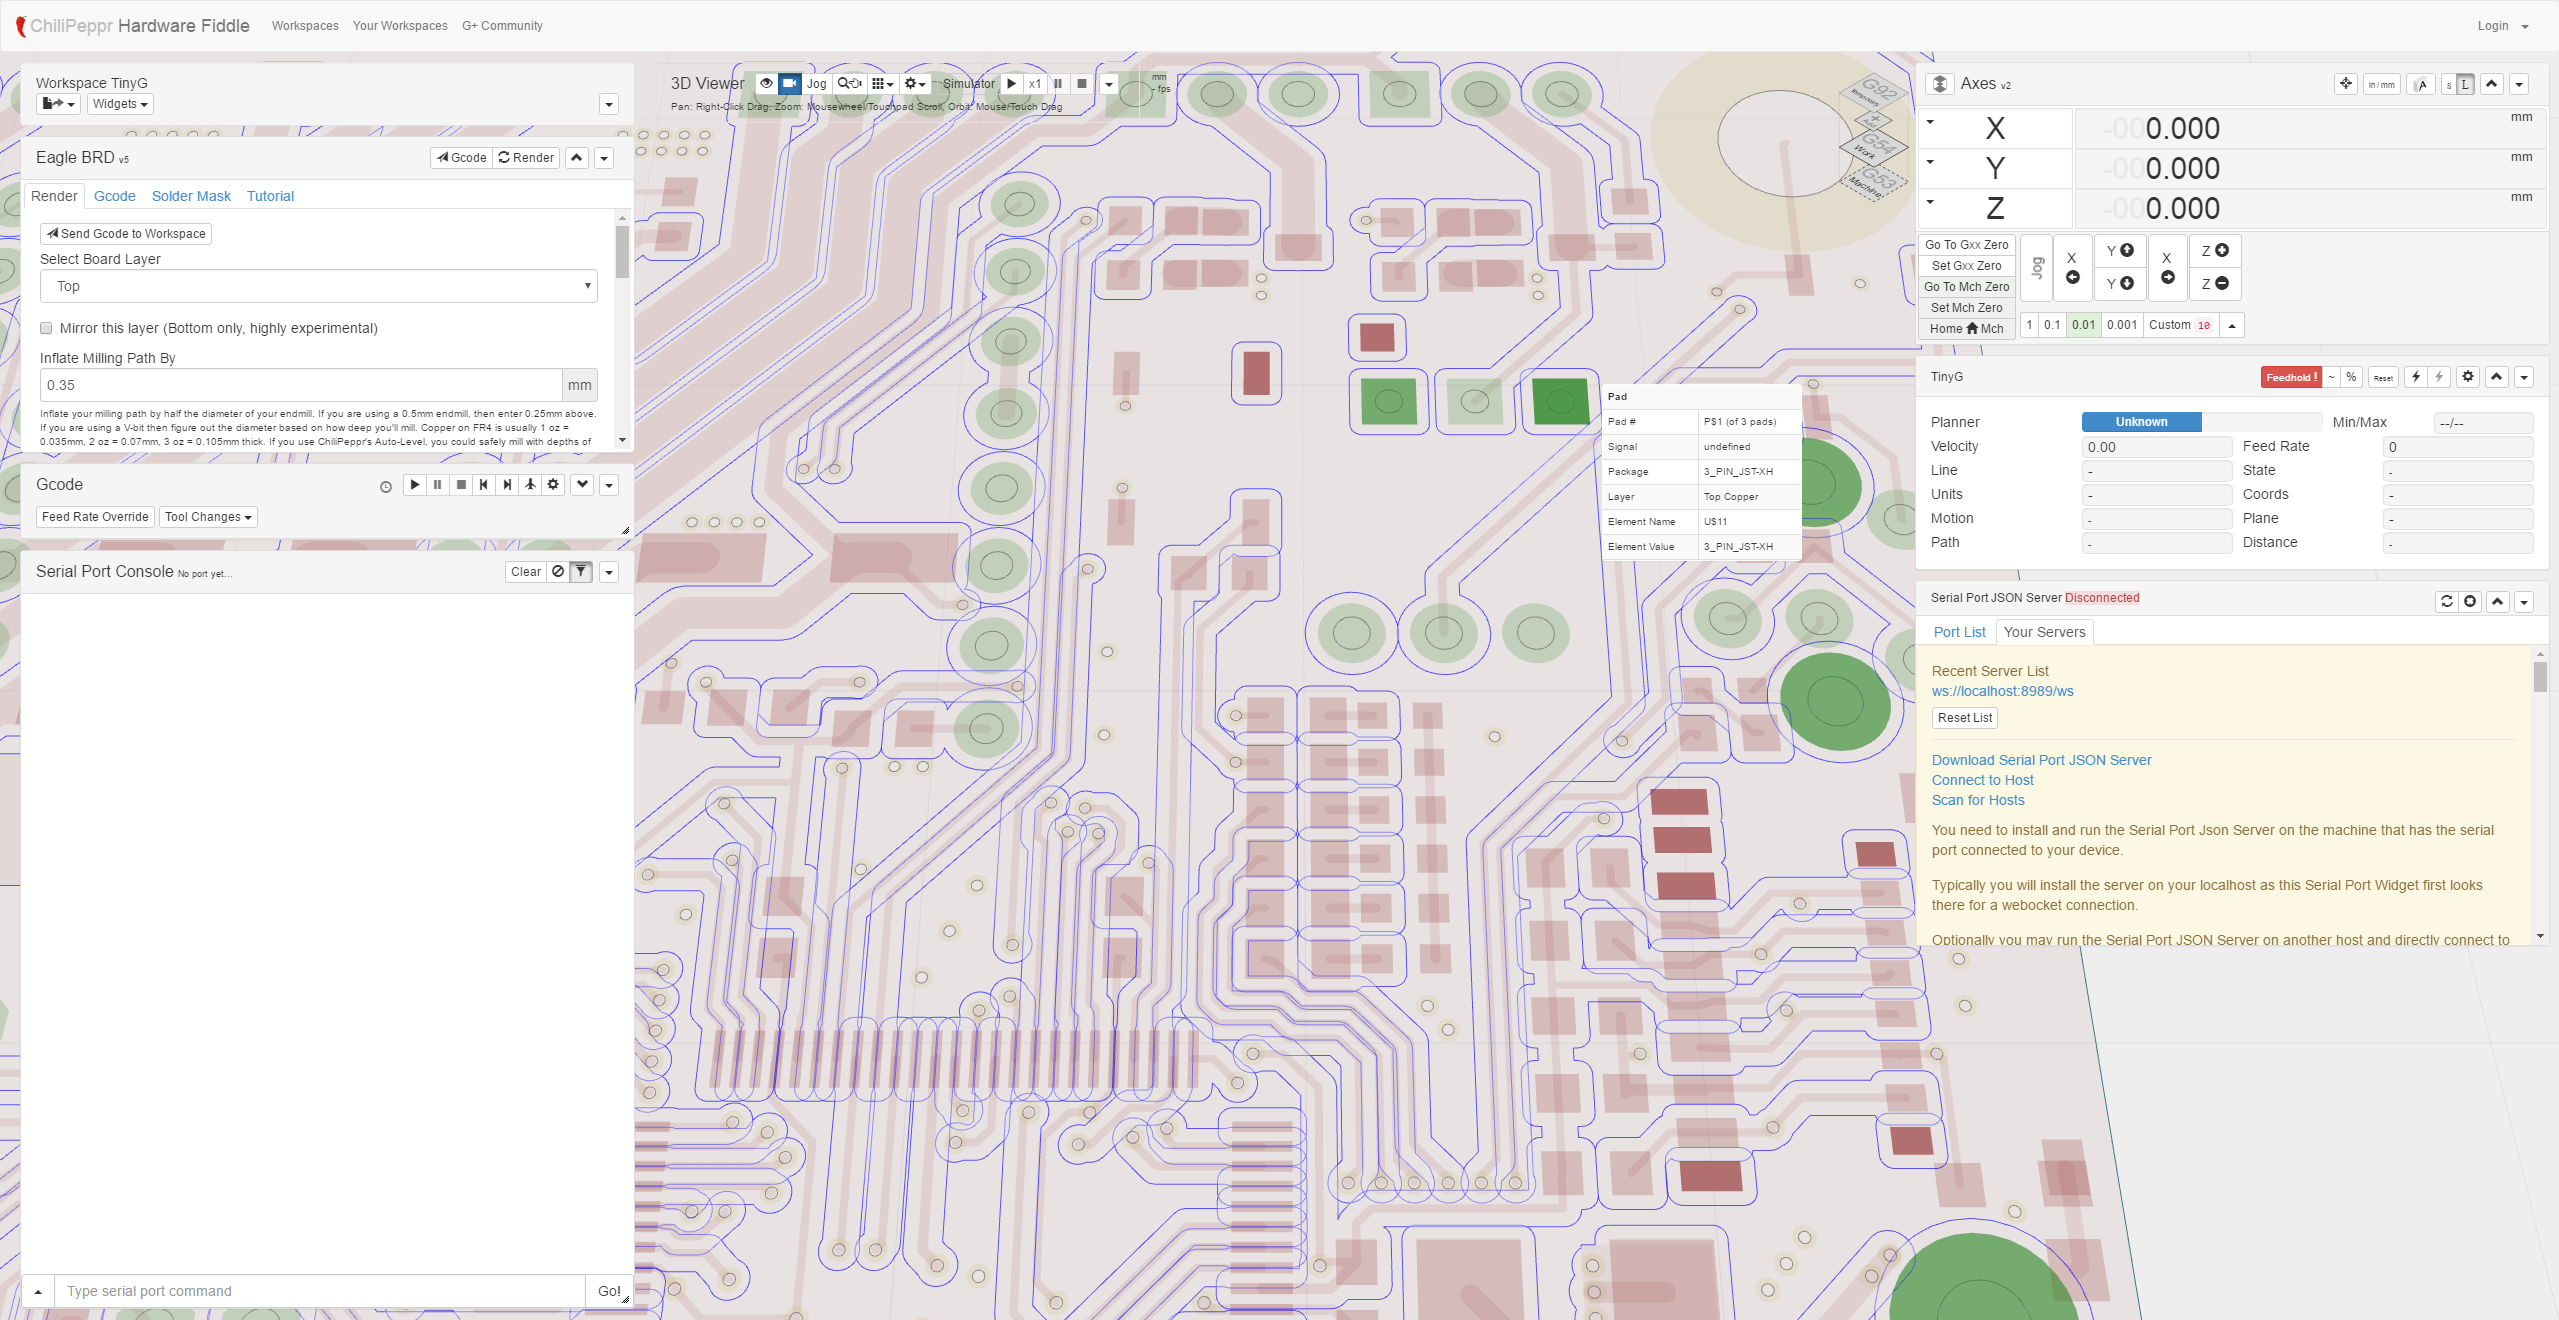Click Download Serial Port JSON Server link

pos(2040,760)
